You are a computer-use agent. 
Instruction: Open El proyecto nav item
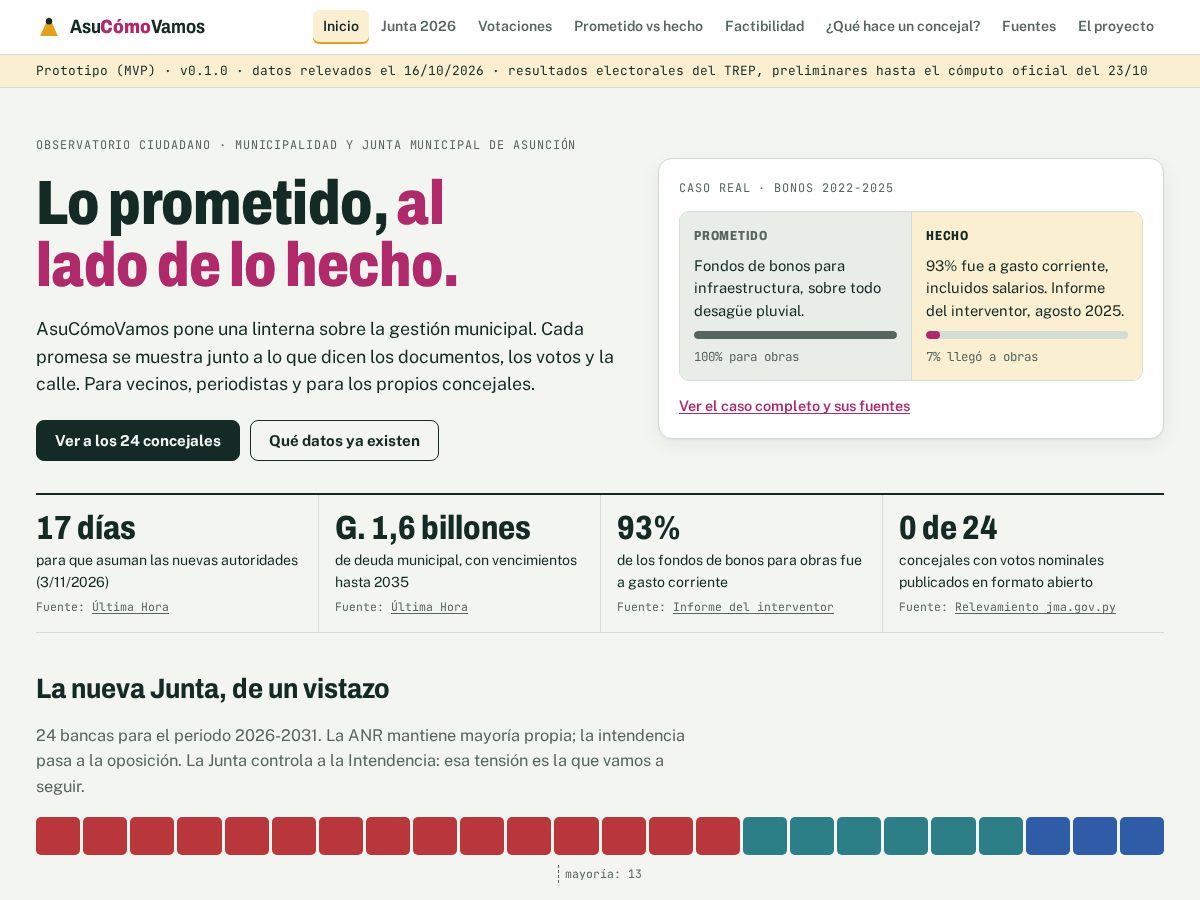point(1116,26)
